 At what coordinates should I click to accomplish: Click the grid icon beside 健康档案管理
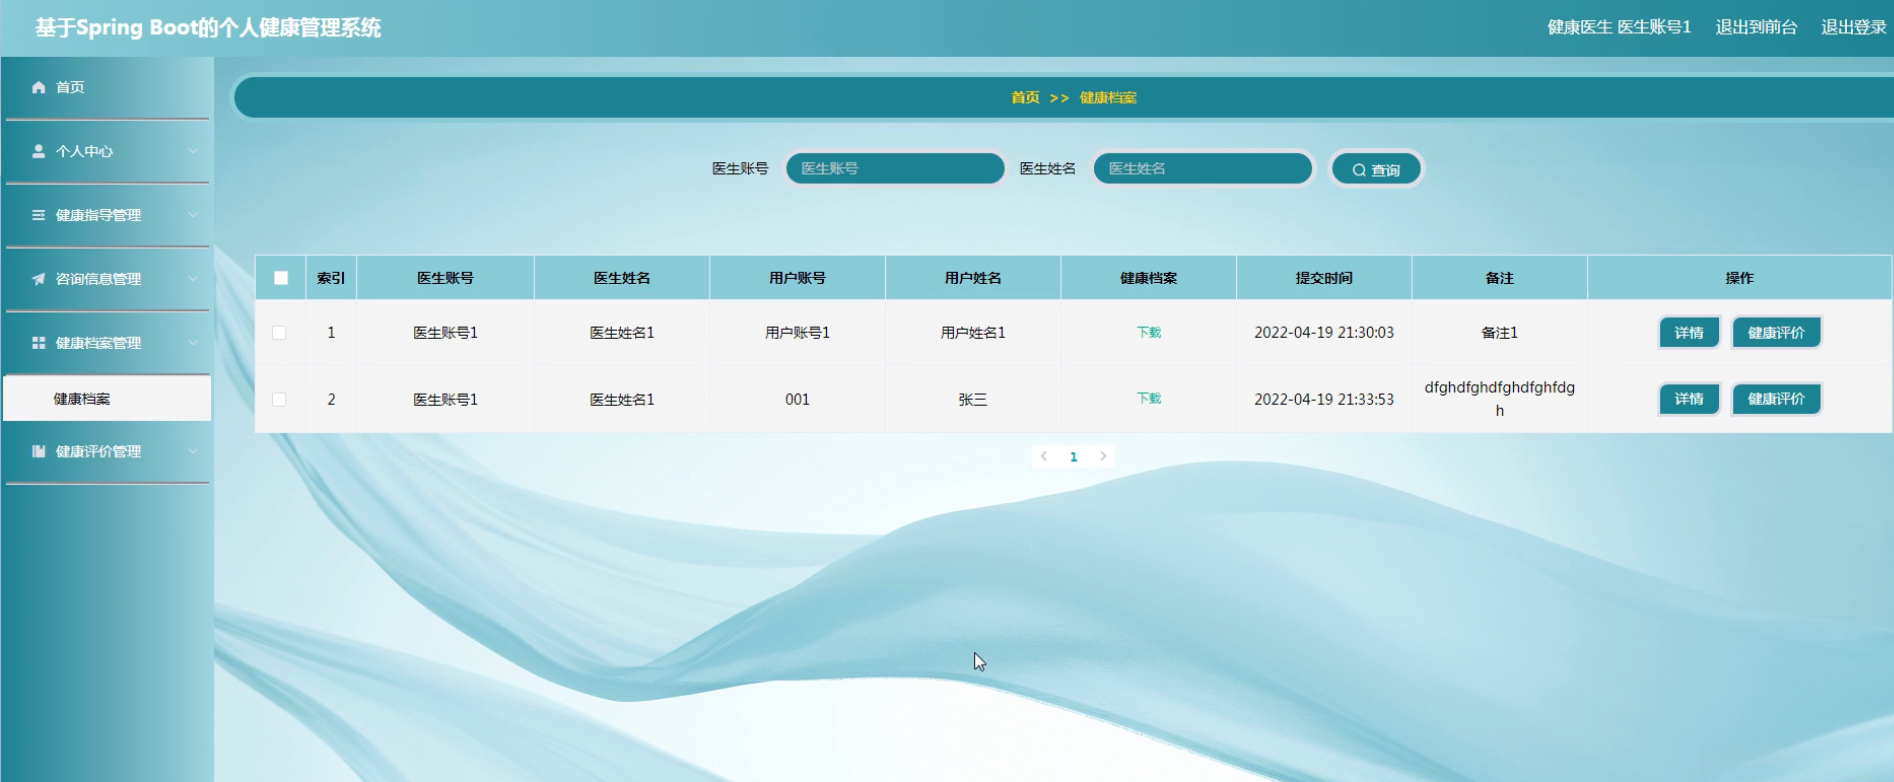38,343
